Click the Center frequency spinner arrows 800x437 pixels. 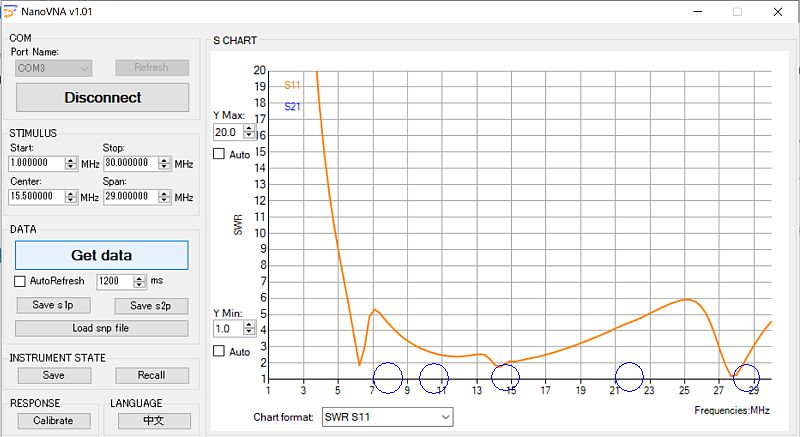71,197
